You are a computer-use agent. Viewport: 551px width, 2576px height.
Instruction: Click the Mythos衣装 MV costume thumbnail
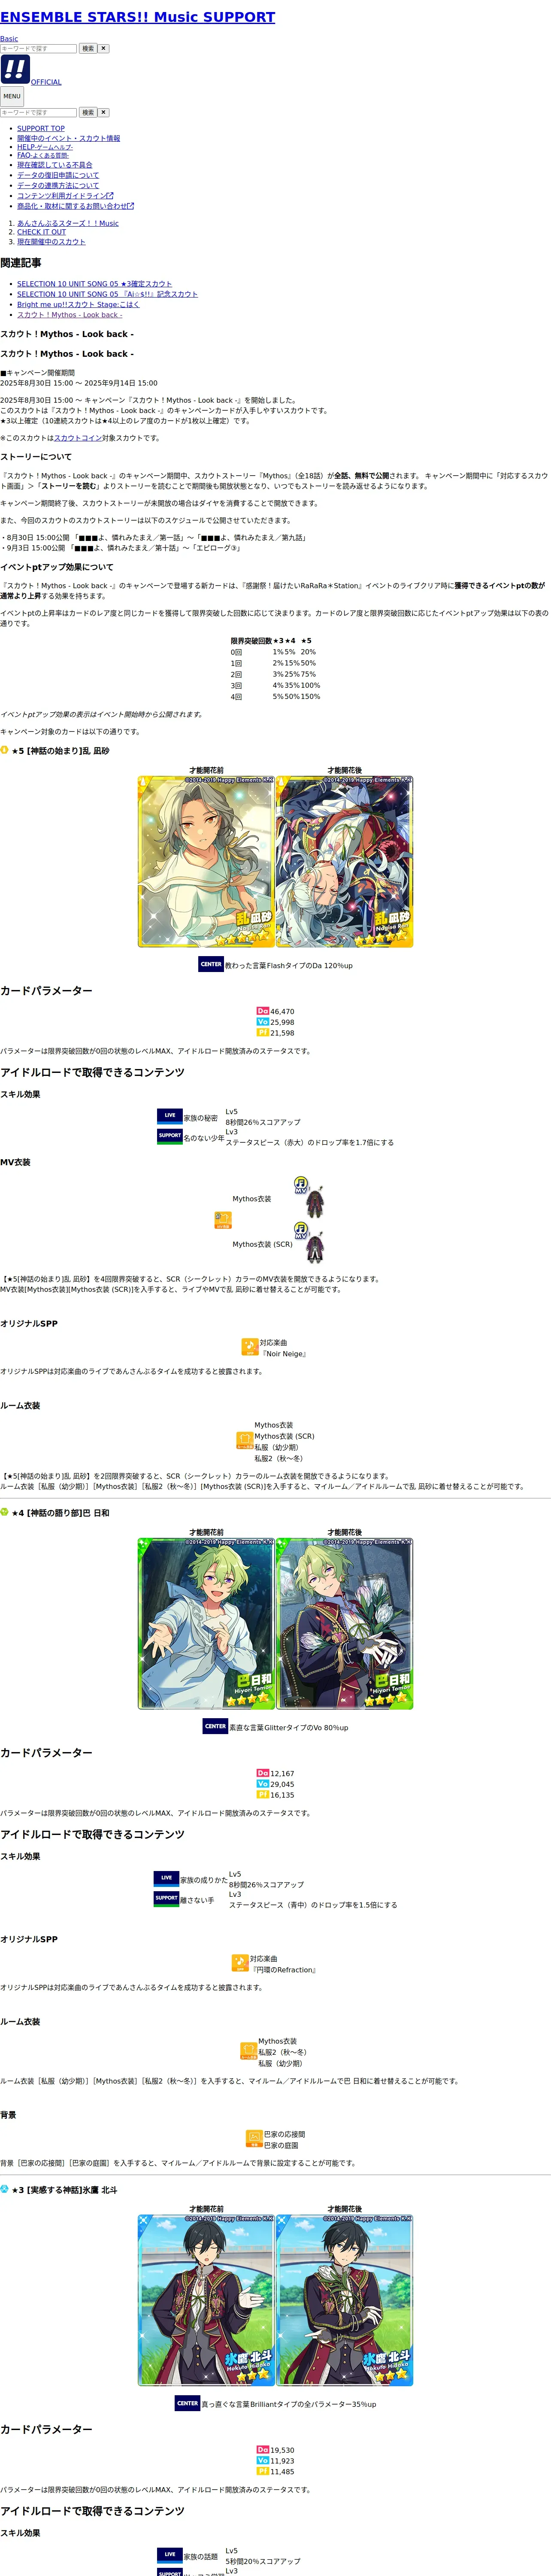click(x=309, y=1198)
